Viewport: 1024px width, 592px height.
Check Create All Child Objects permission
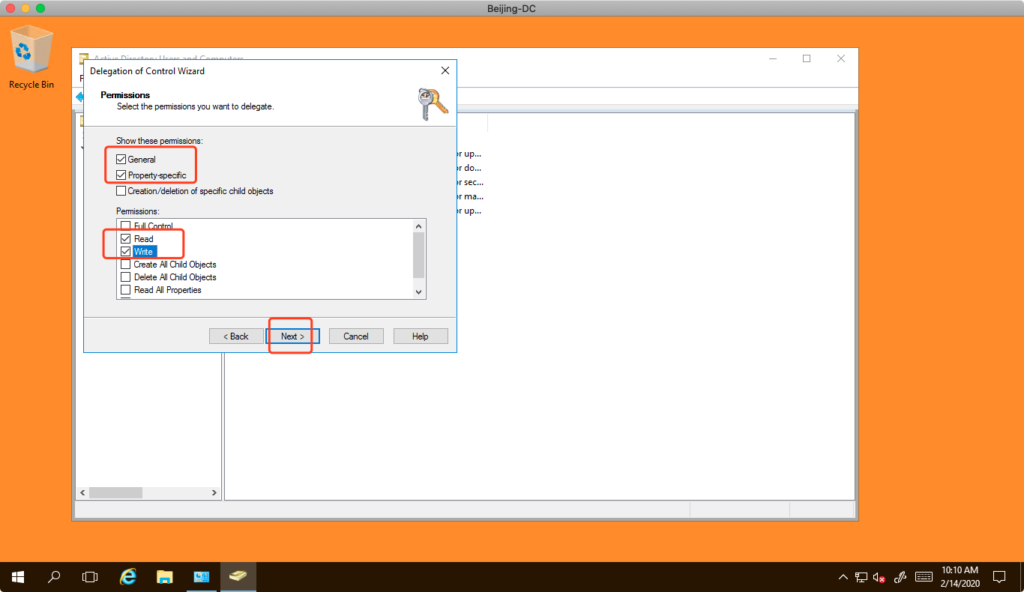125,264
